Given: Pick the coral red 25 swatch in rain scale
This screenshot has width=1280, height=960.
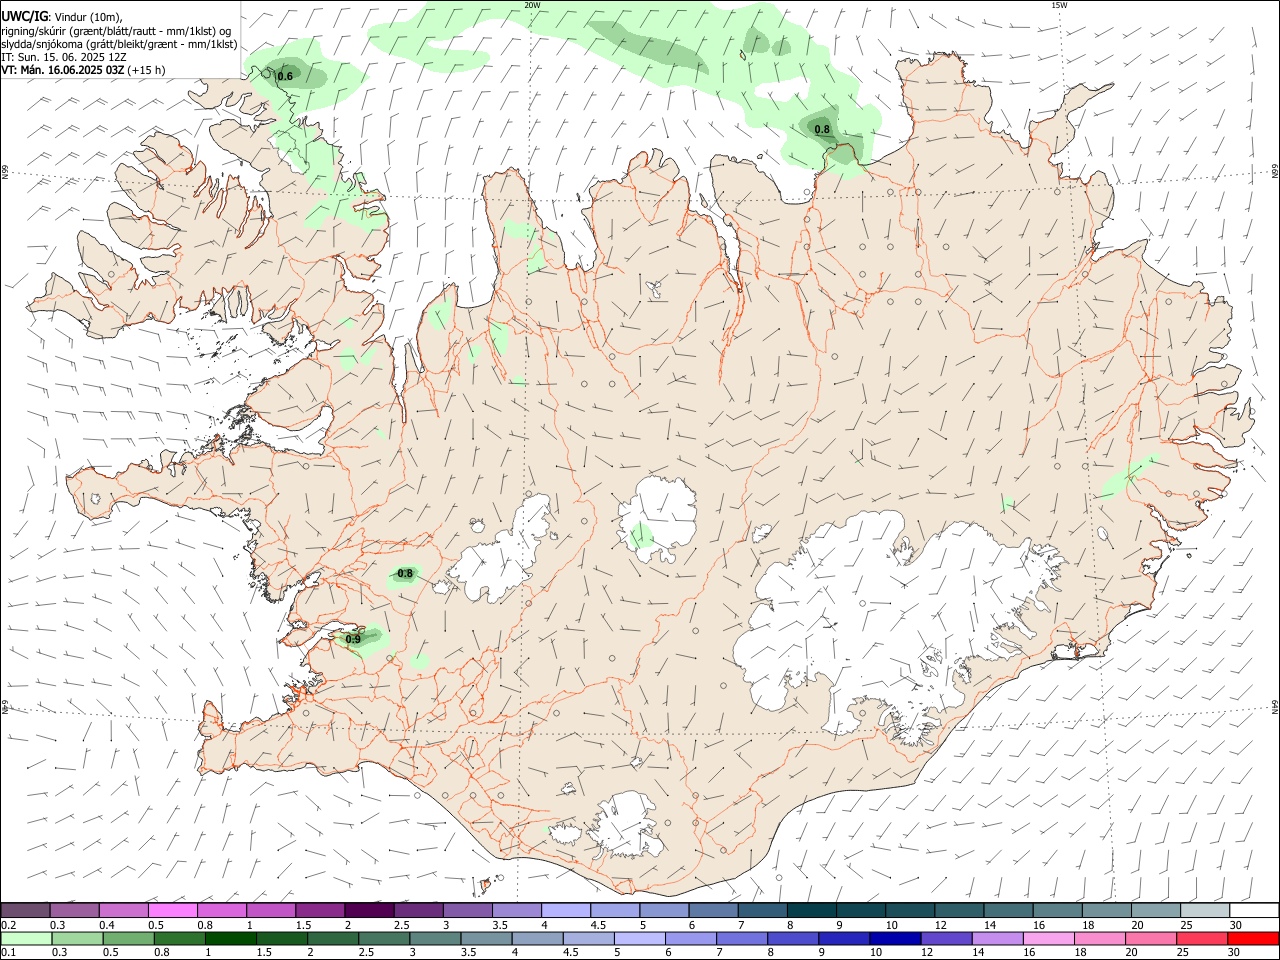Looking at the screenshot, I should coord(1201,938).
